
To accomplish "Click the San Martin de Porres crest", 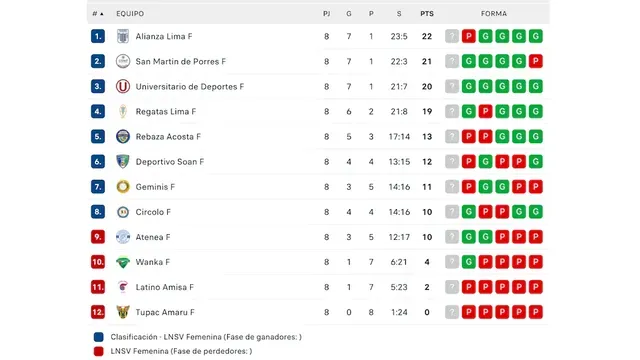I will click(x=123, y=61).
